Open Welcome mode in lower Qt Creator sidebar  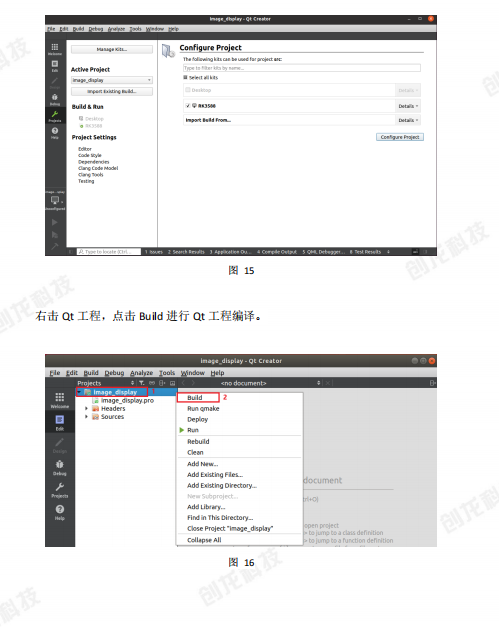point(60,400)
